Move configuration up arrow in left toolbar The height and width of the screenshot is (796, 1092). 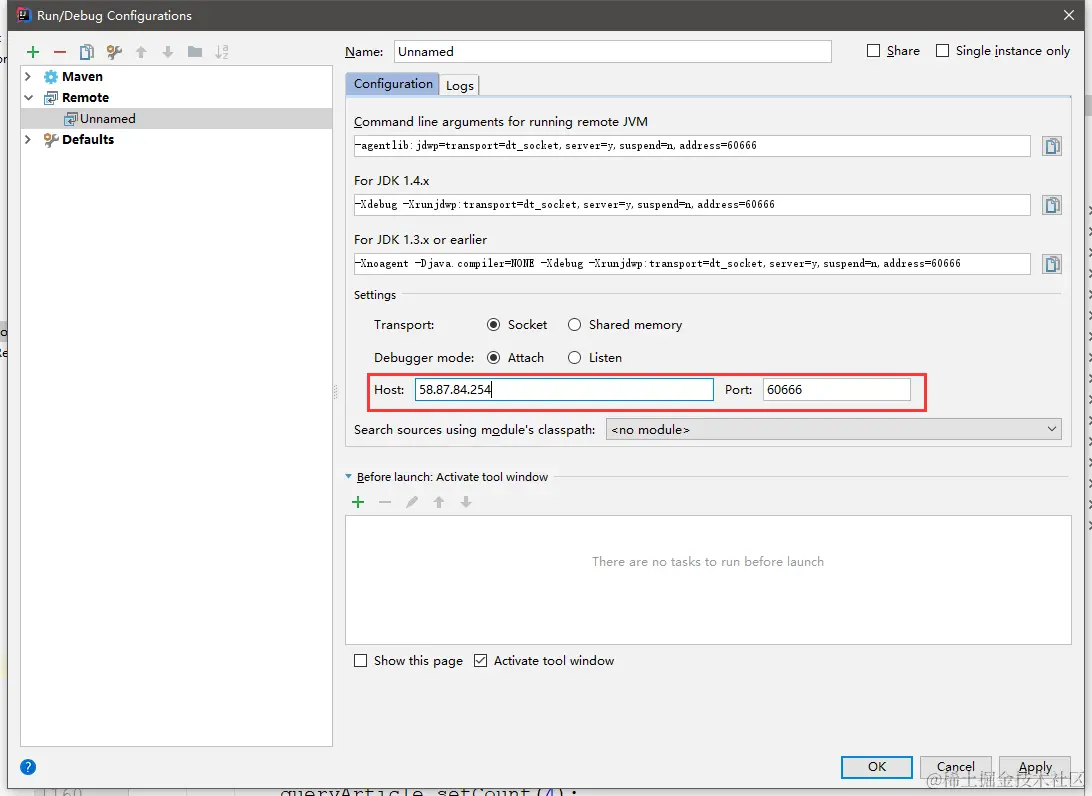pos(141,52)
